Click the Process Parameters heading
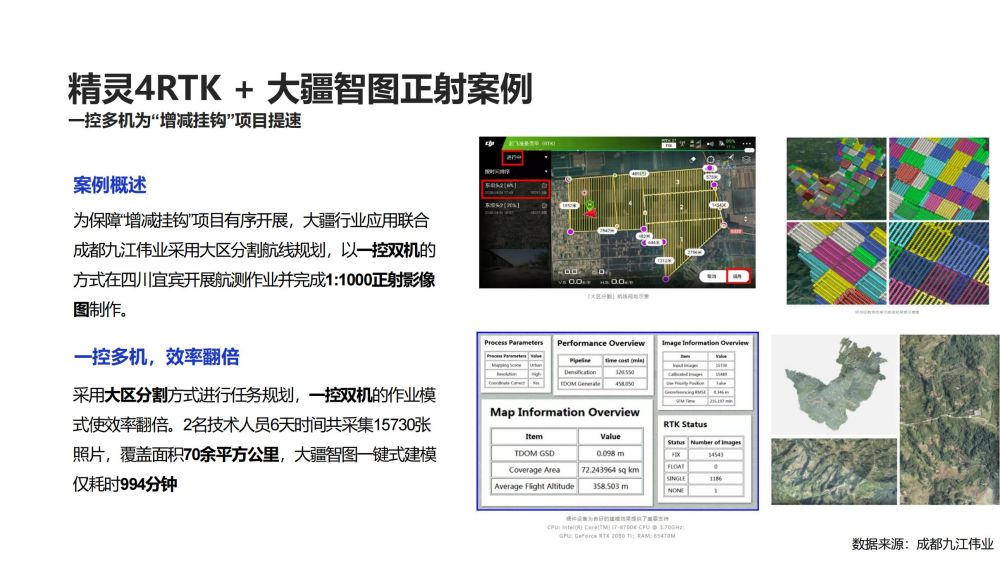This screenshot has width=1000, height=562. (x=513, y=343)
